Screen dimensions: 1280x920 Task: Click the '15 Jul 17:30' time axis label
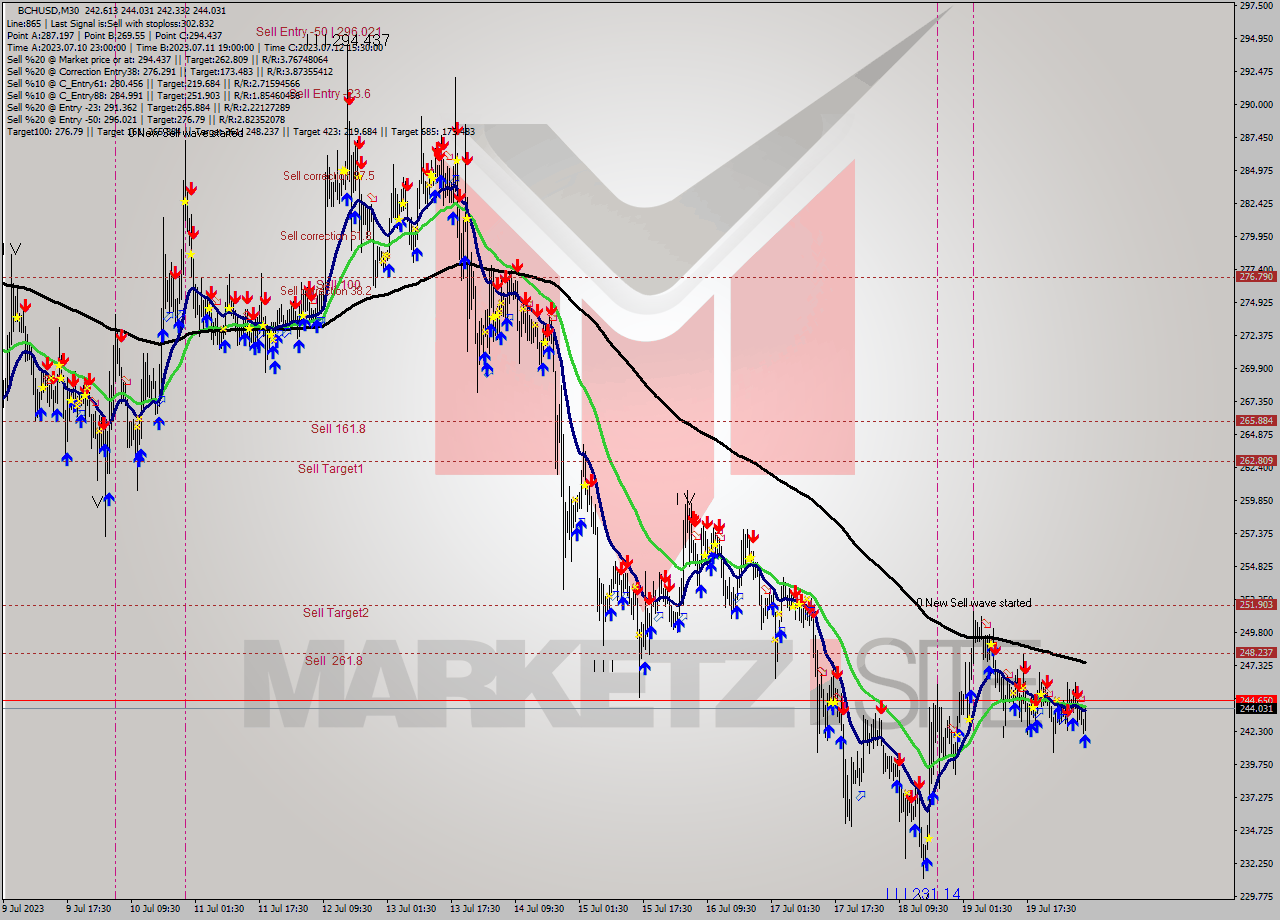[667, 909]
